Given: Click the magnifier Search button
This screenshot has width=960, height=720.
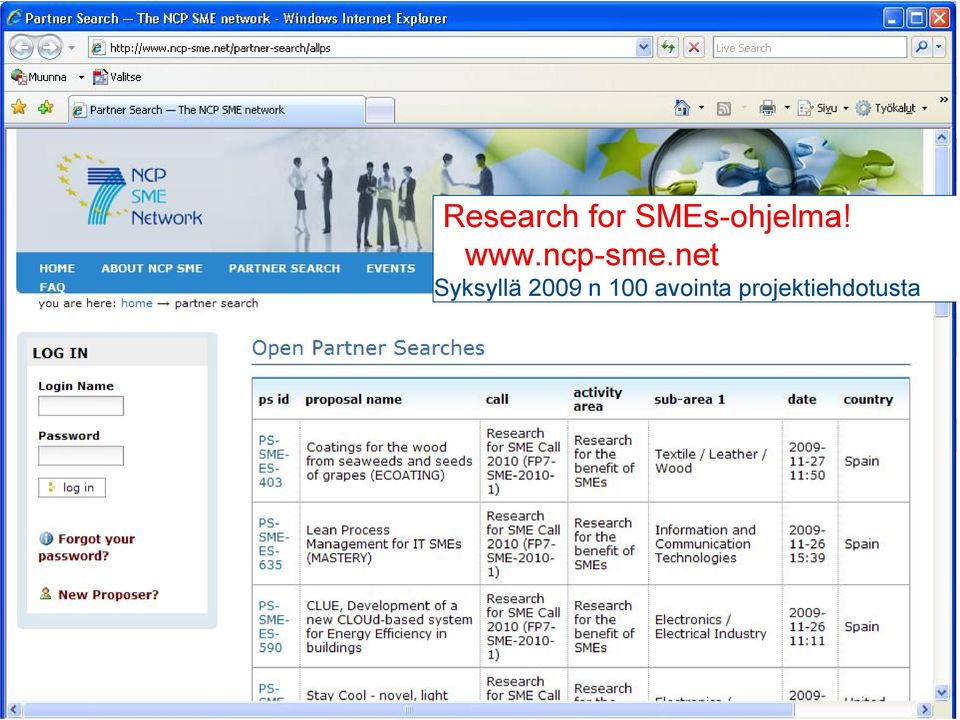Looking at the screenshot, I should (920, 48).
